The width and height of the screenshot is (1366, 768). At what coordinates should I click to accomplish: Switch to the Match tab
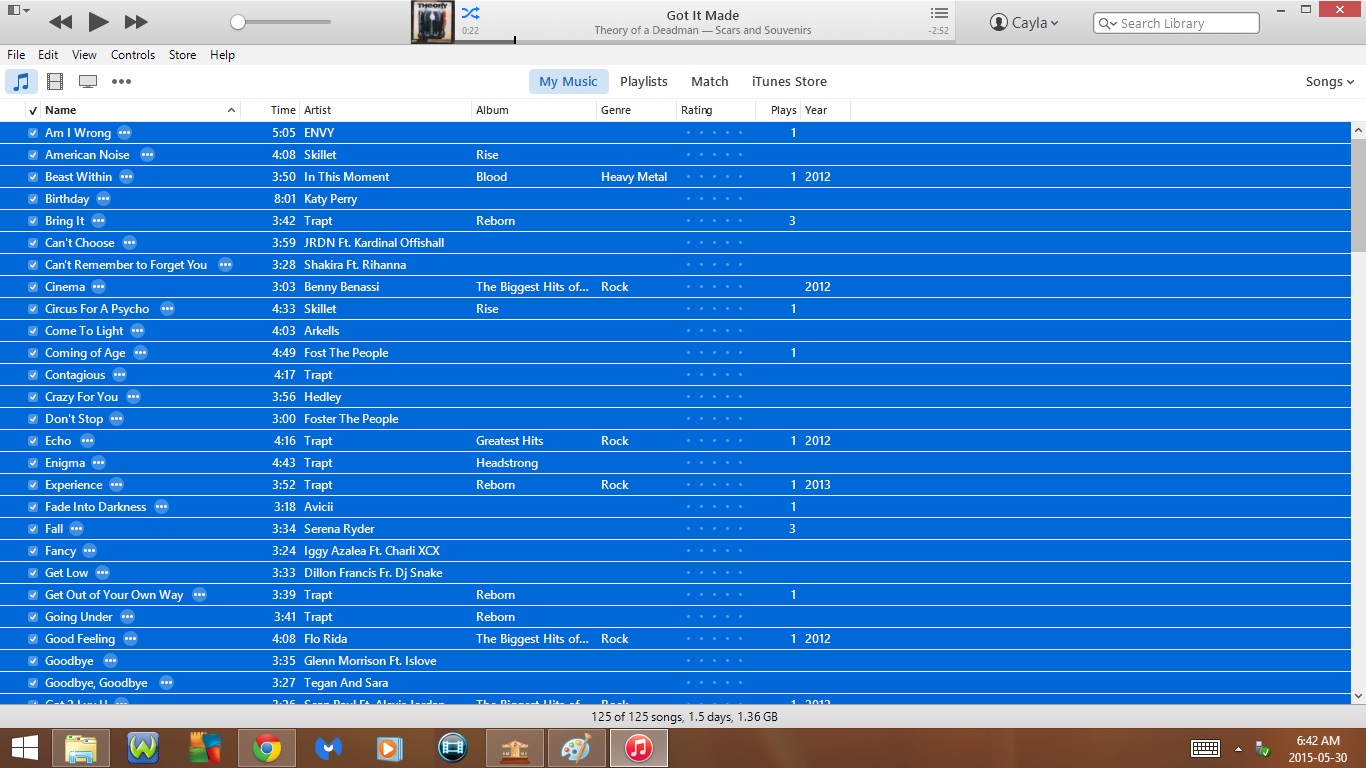coord(710,82)
